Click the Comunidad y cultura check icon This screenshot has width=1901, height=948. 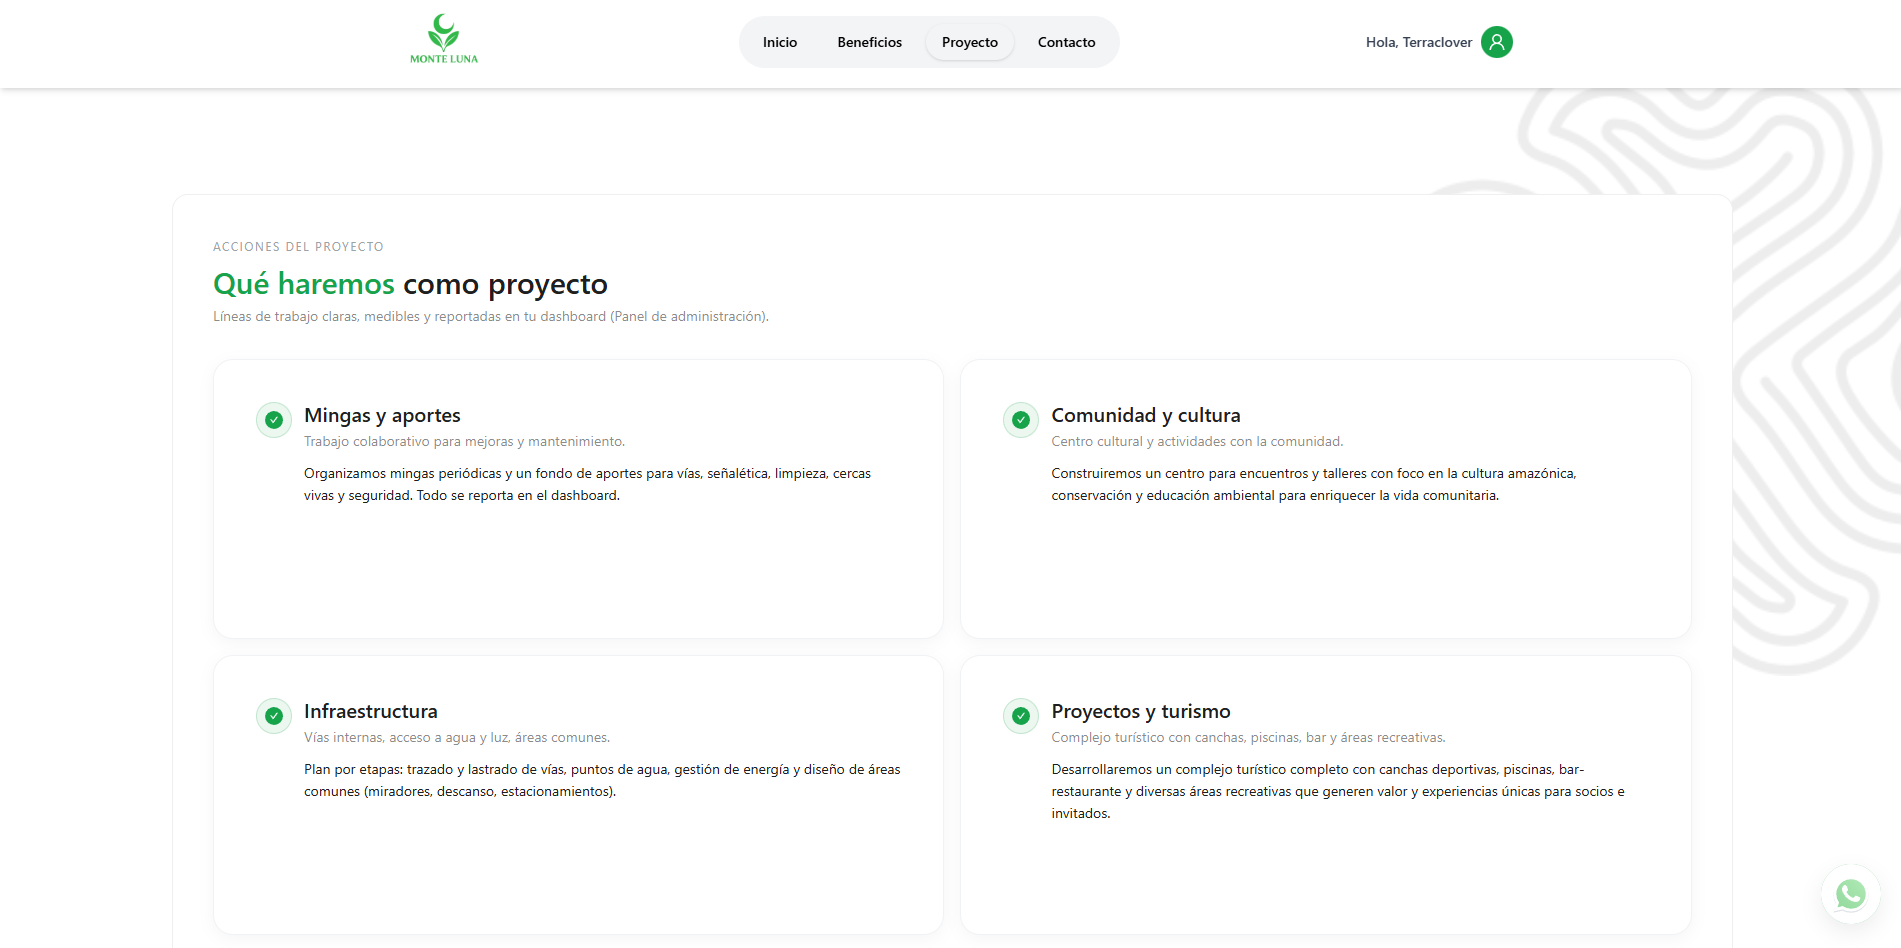[x=1021, y=420]
